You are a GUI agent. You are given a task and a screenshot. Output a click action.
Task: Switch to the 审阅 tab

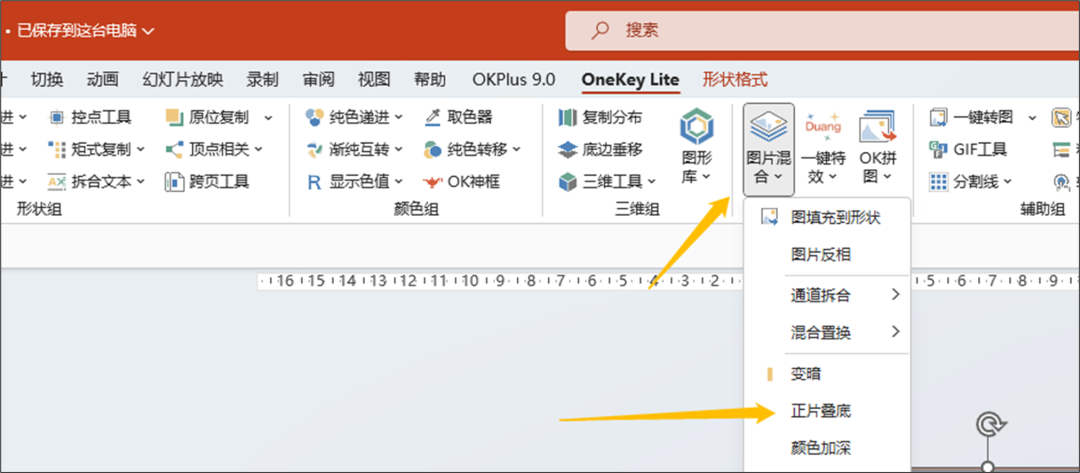[x=318, y=80]
